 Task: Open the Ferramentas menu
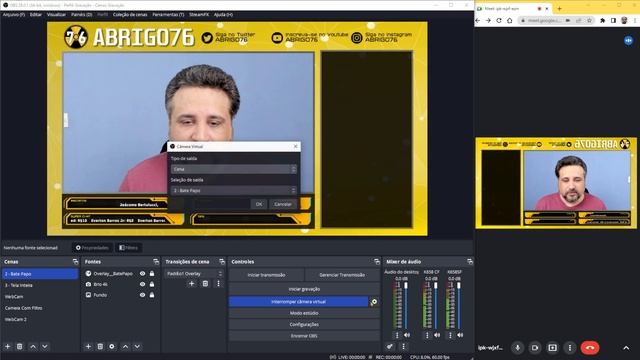point(168,15)
